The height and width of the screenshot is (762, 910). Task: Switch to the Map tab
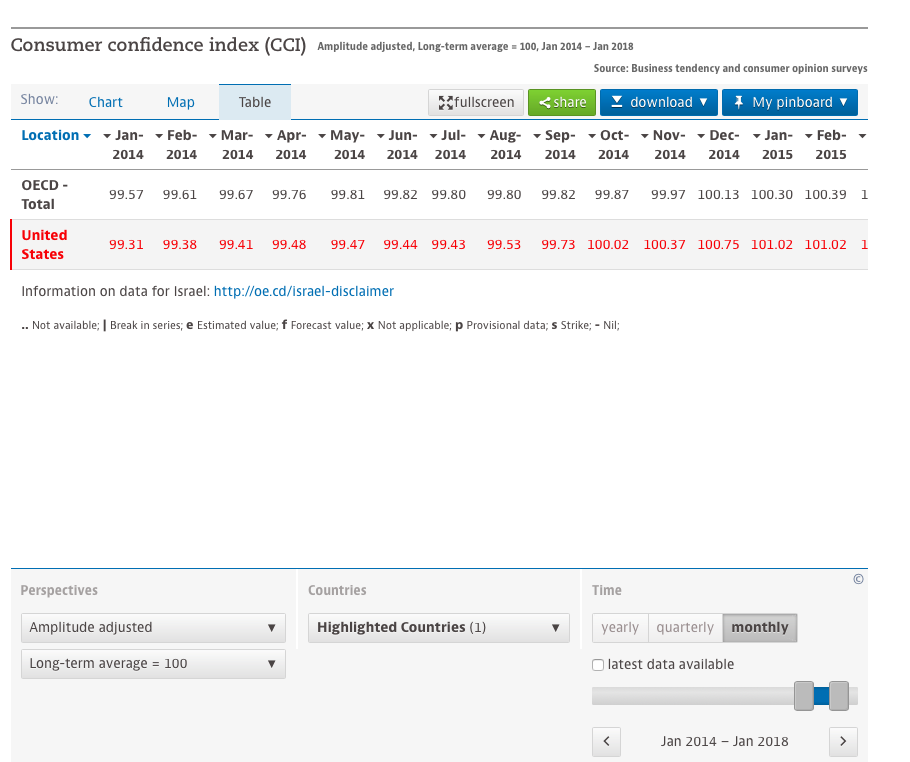coord(180,102)
